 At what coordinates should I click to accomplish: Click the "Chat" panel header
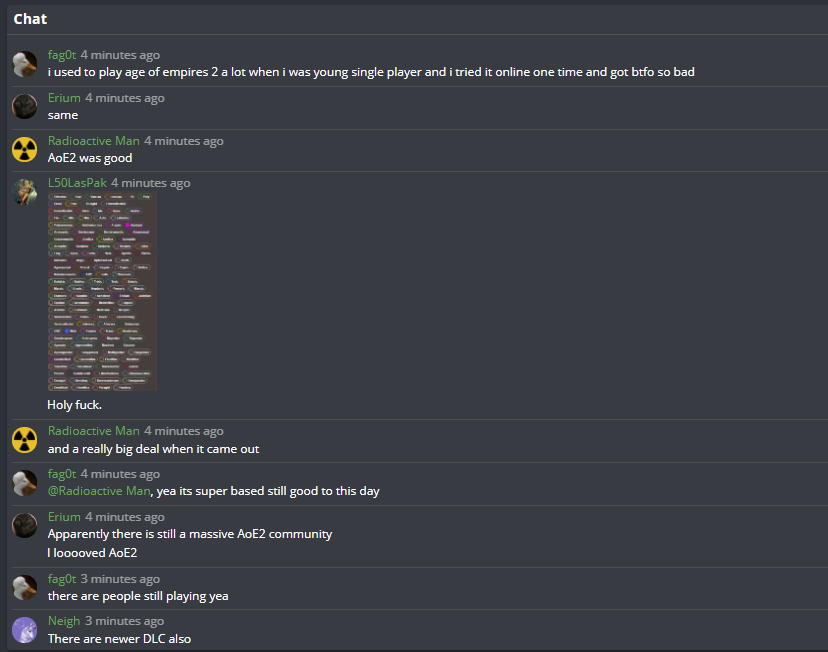(30, 19)
